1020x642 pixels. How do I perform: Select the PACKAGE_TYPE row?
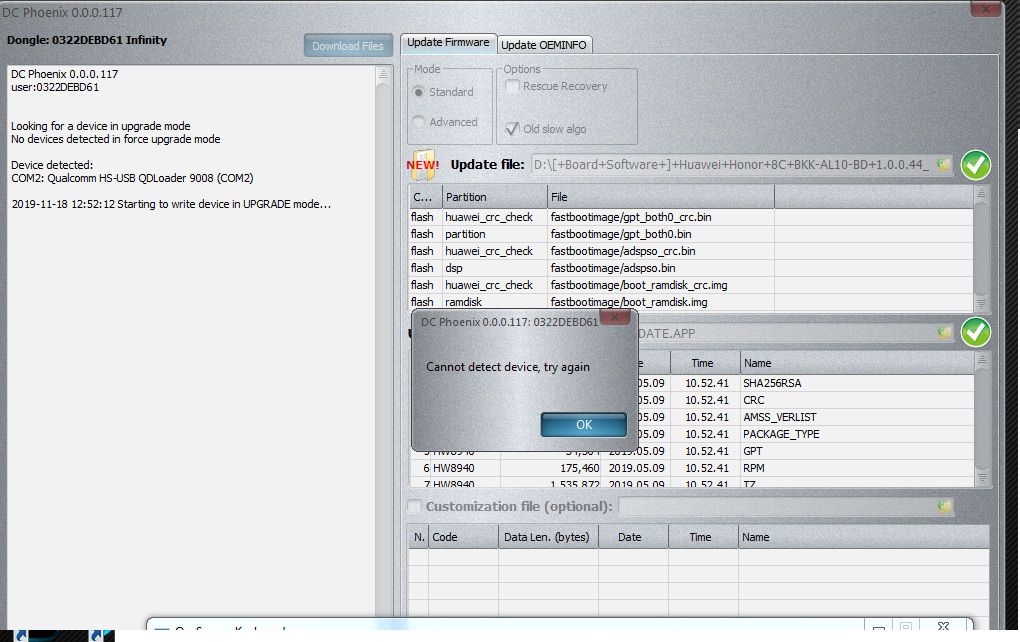click(x=805, y=434)
